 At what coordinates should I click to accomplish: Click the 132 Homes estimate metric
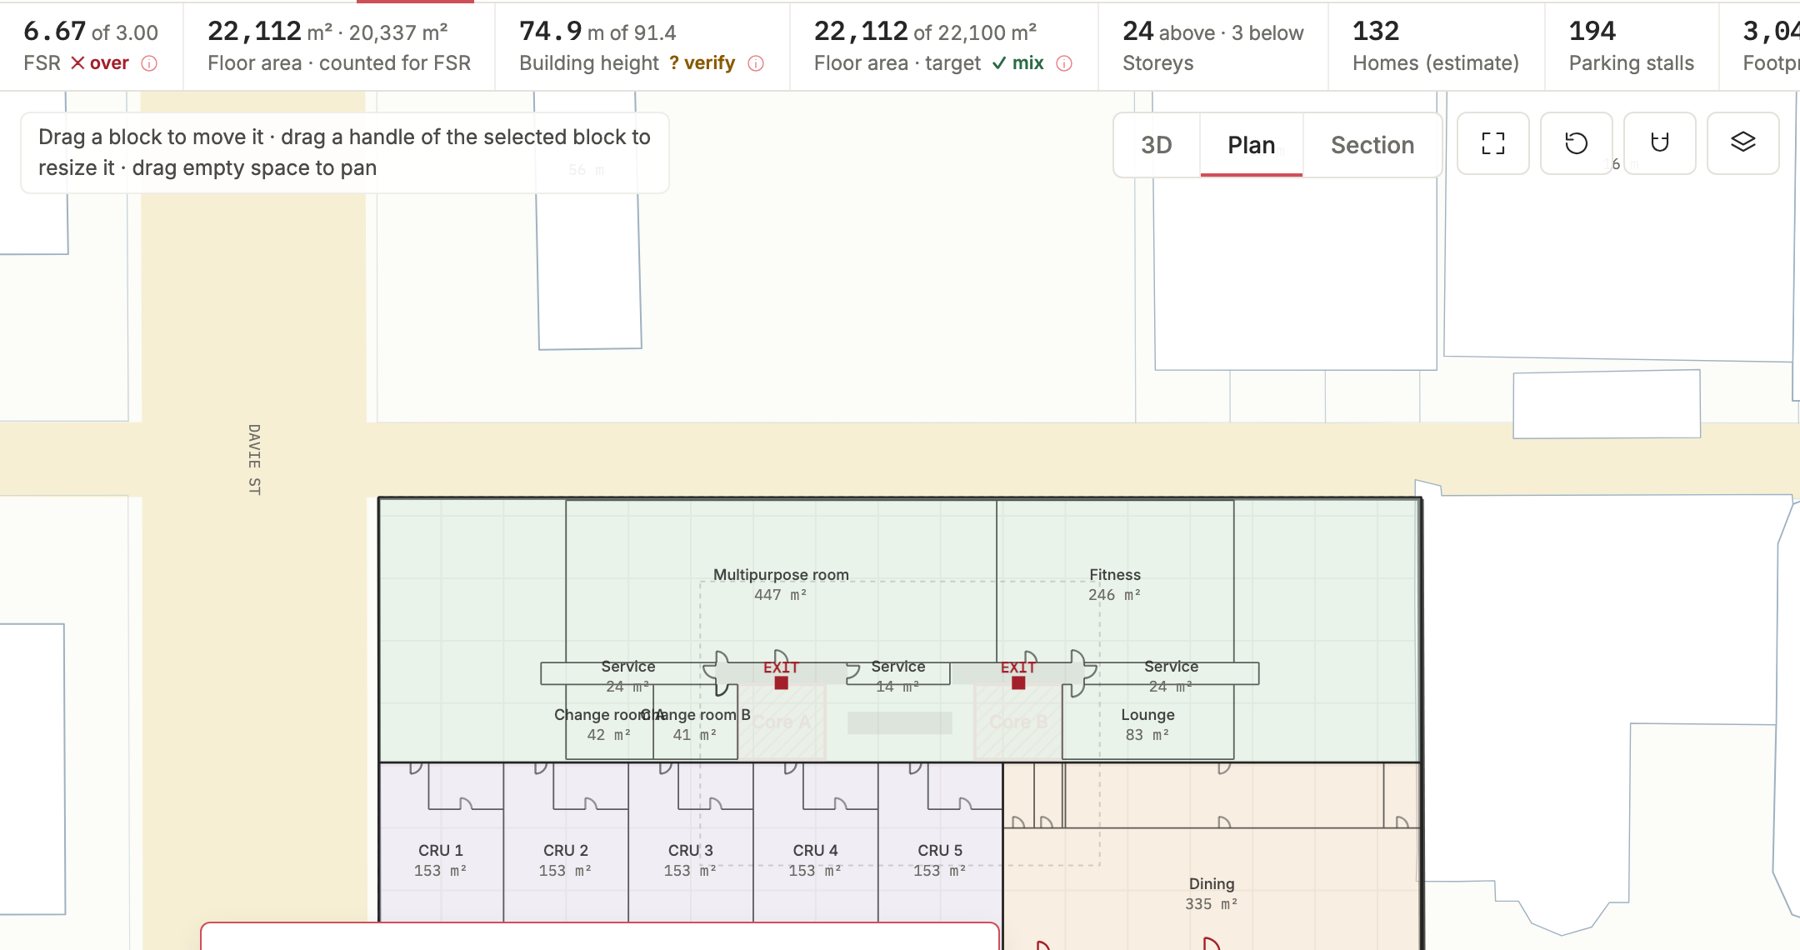coord(1436,46)
